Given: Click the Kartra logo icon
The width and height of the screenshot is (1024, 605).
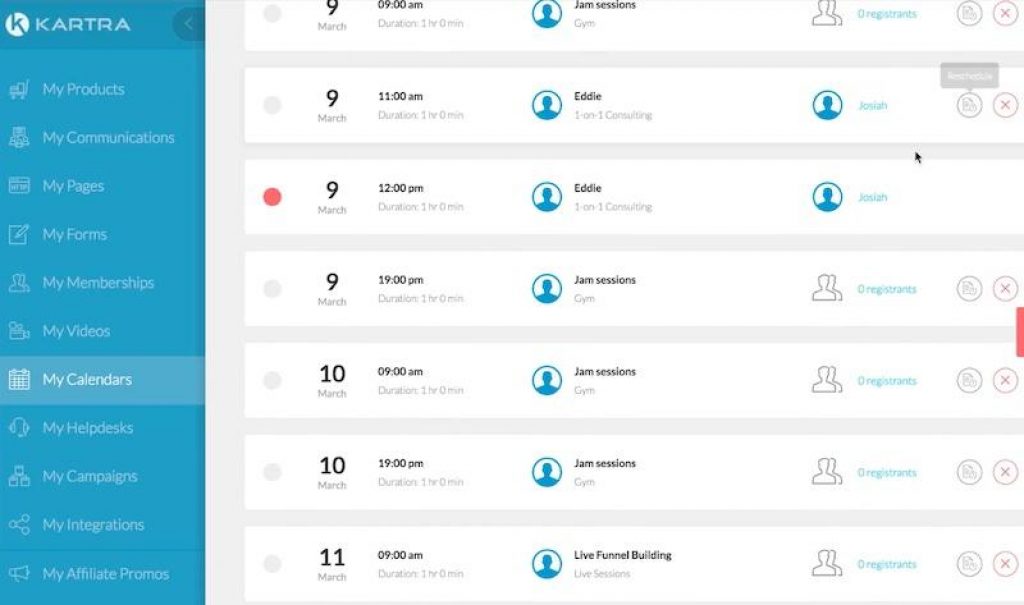Looking at the screenshot, I should coord(16,23).
